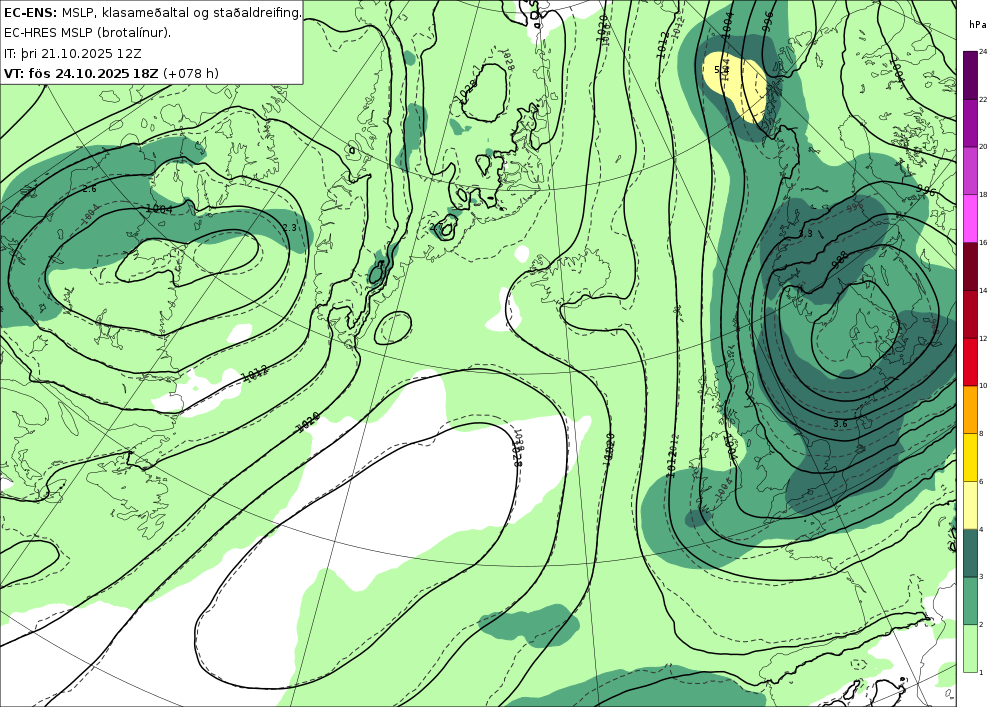Image resolution: width=1000 pixels, height=707 pixels.
Task: Click the title line starting with EC-ENS
Action: coord(152,12)
